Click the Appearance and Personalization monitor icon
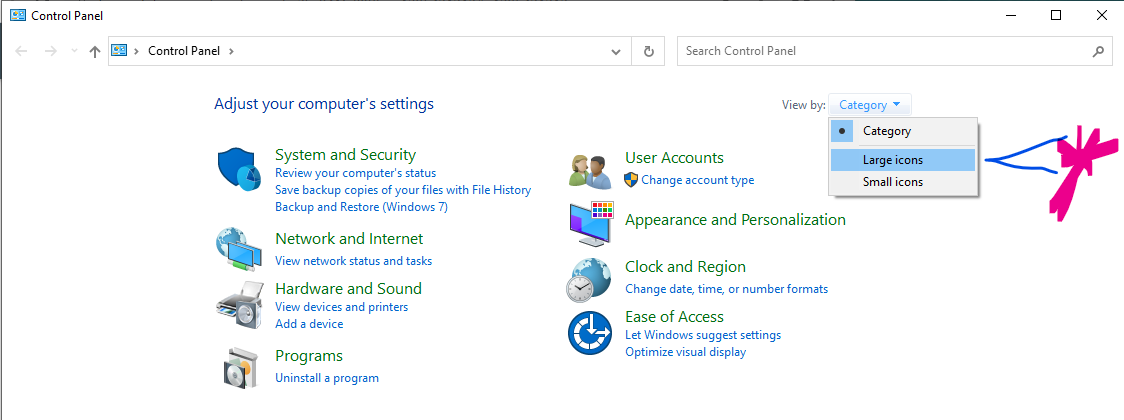The height and width of the screenshot is (420, 1124). (590, 224)
